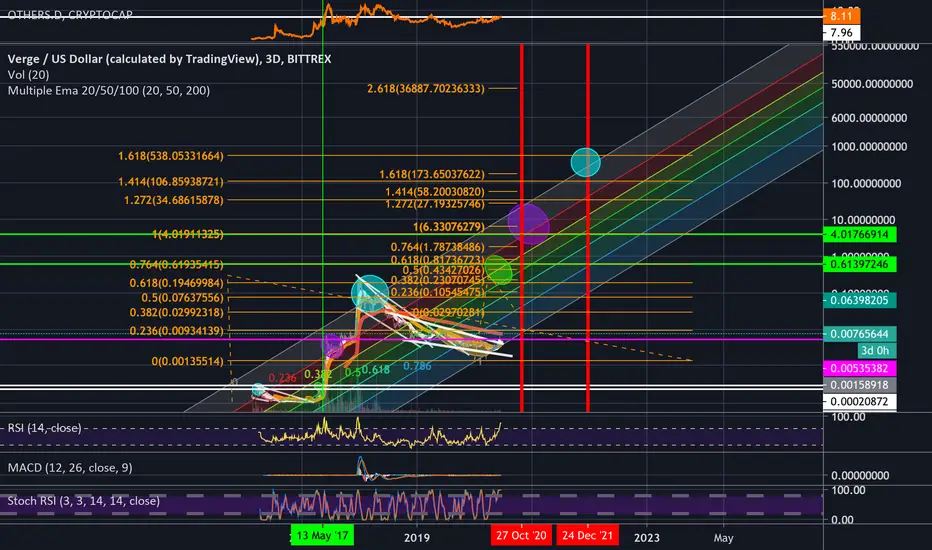Click the 2023 label on the time axis
Screen dimensions: 932x550
click(x=647, y=538)
